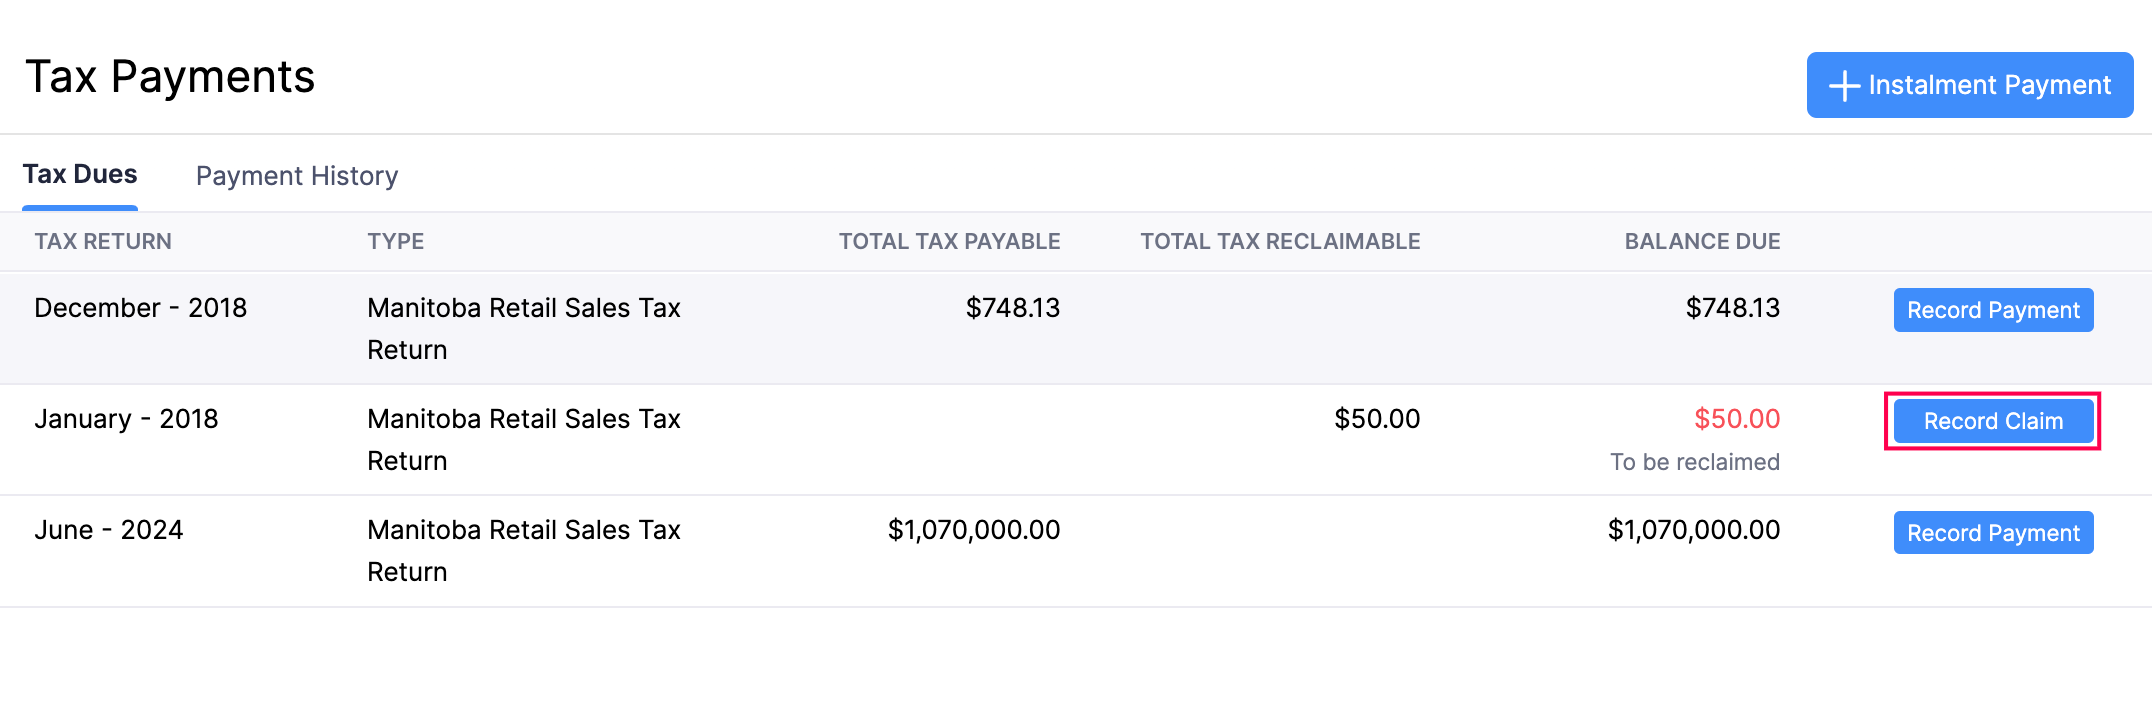Image resolution: width=2152 pixels, height=708 pixels.
Task: Click the $50.00 total tax reclaimable value
Action: (1376, 419)
